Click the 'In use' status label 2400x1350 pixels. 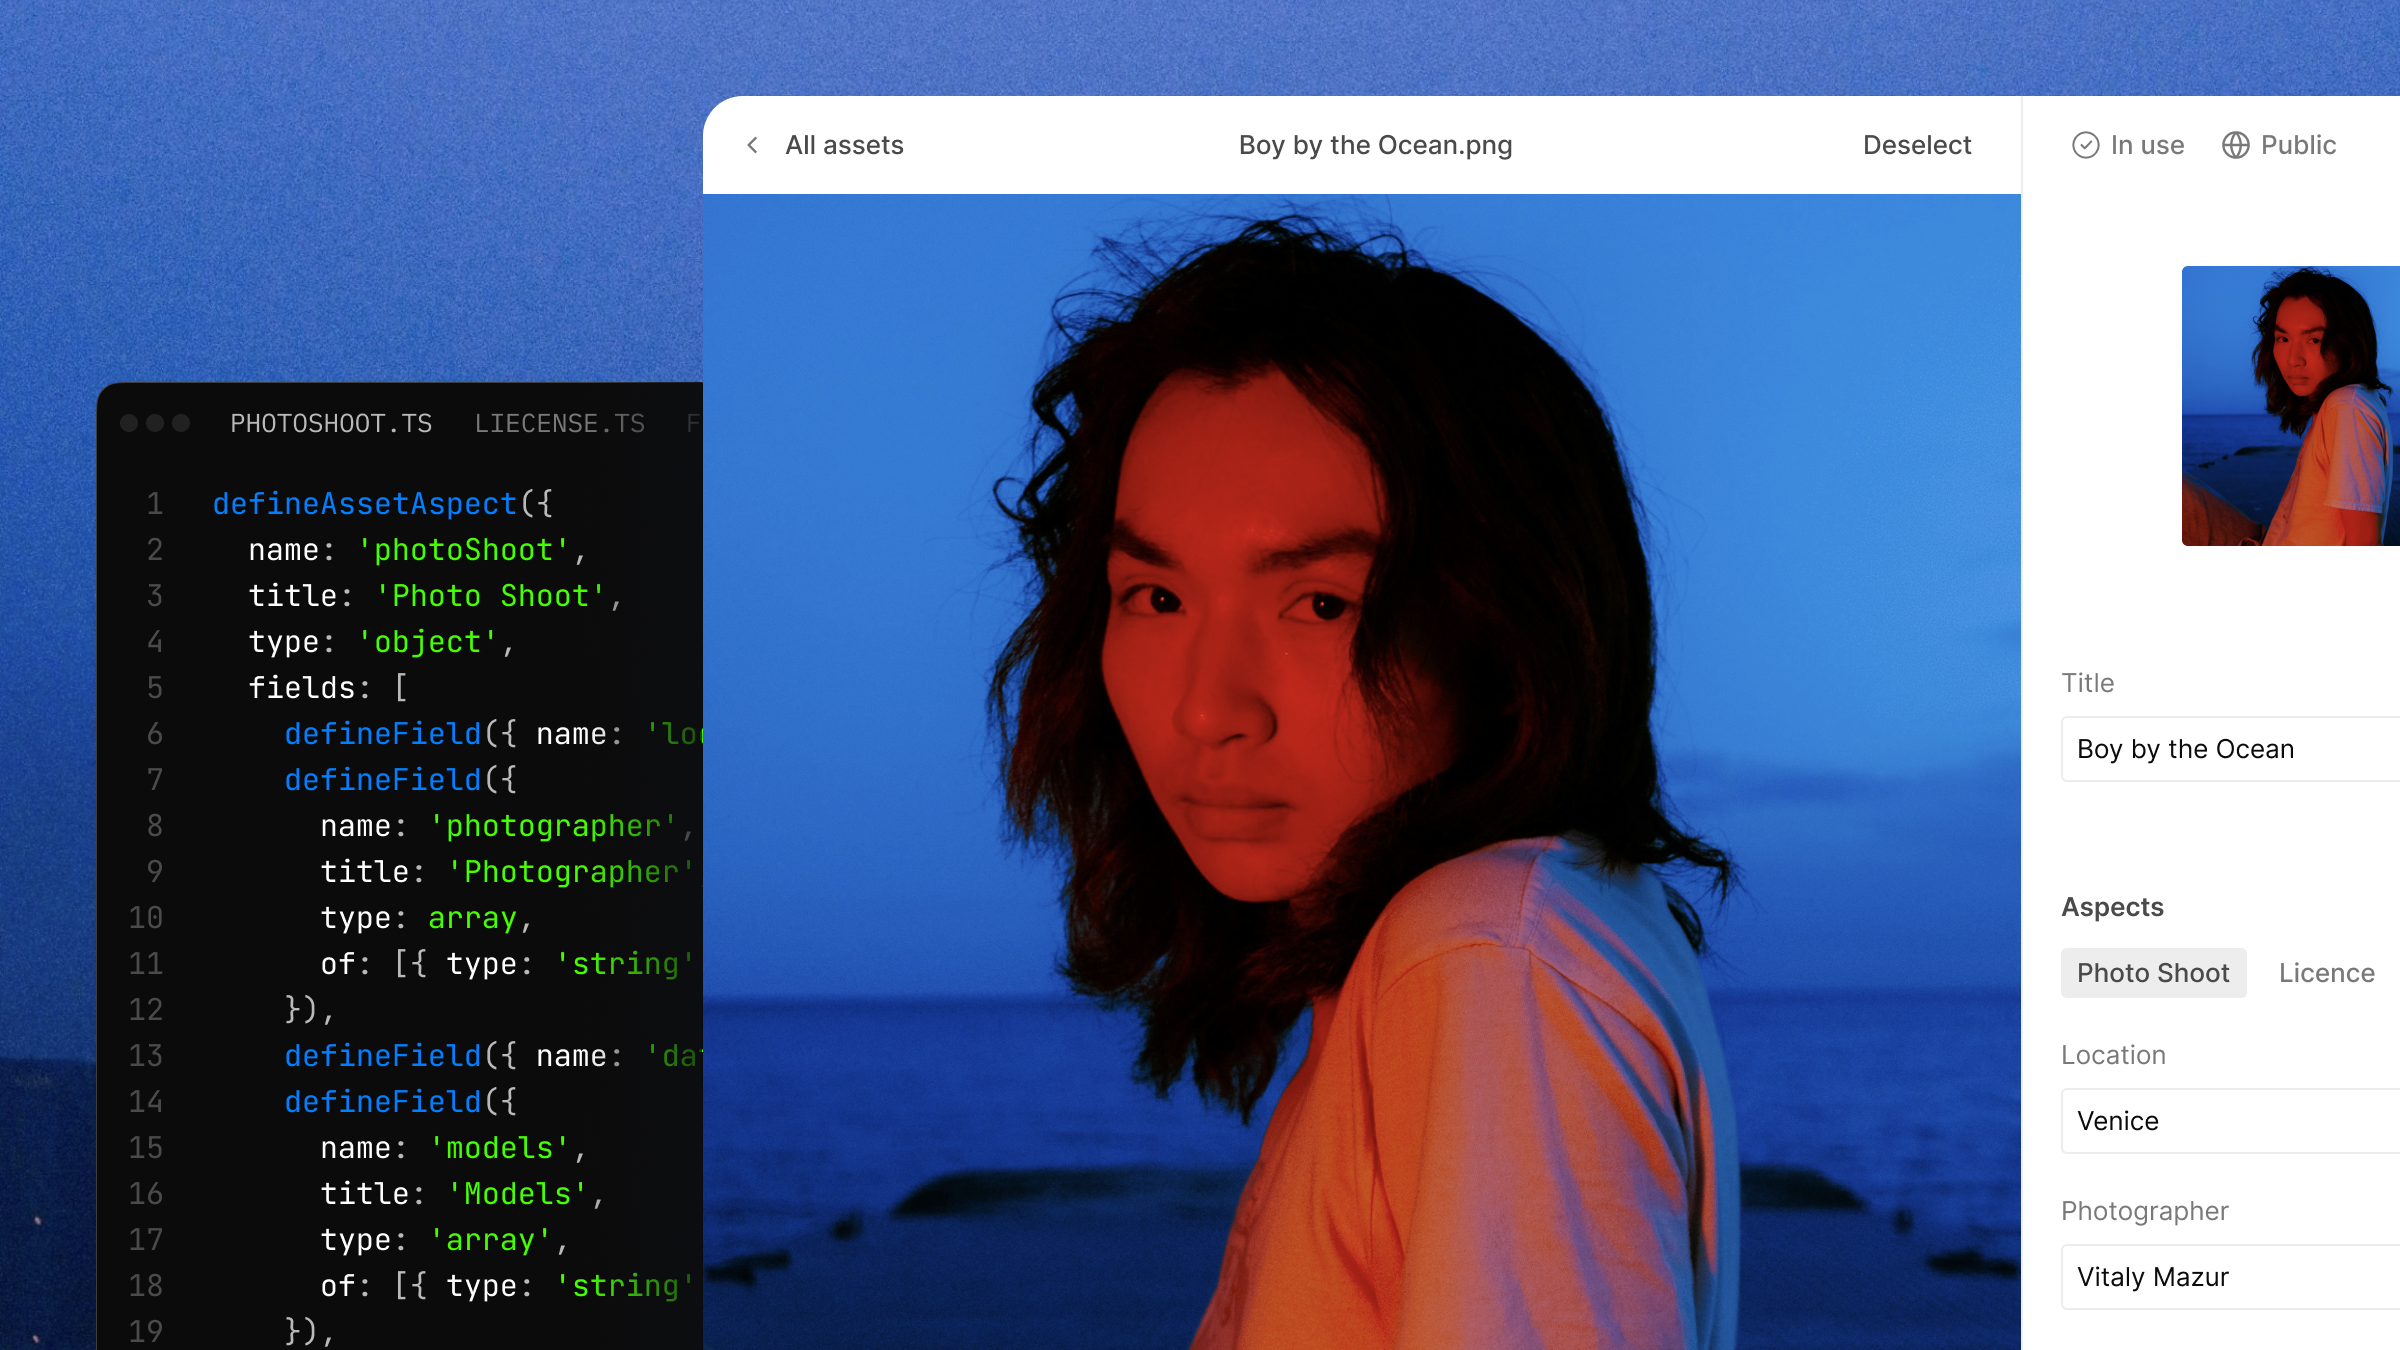(x=2147, y=145)
